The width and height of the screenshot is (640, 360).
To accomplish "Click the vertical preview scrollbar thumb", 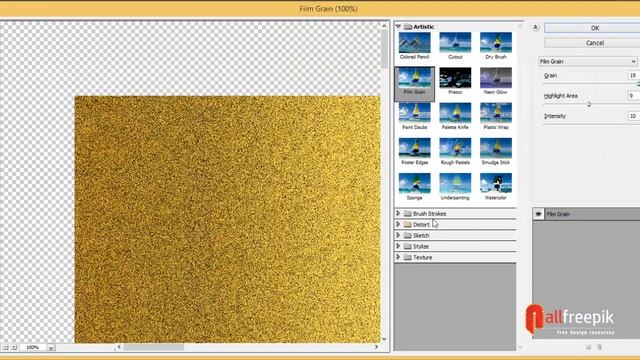I will coord(384,49).
